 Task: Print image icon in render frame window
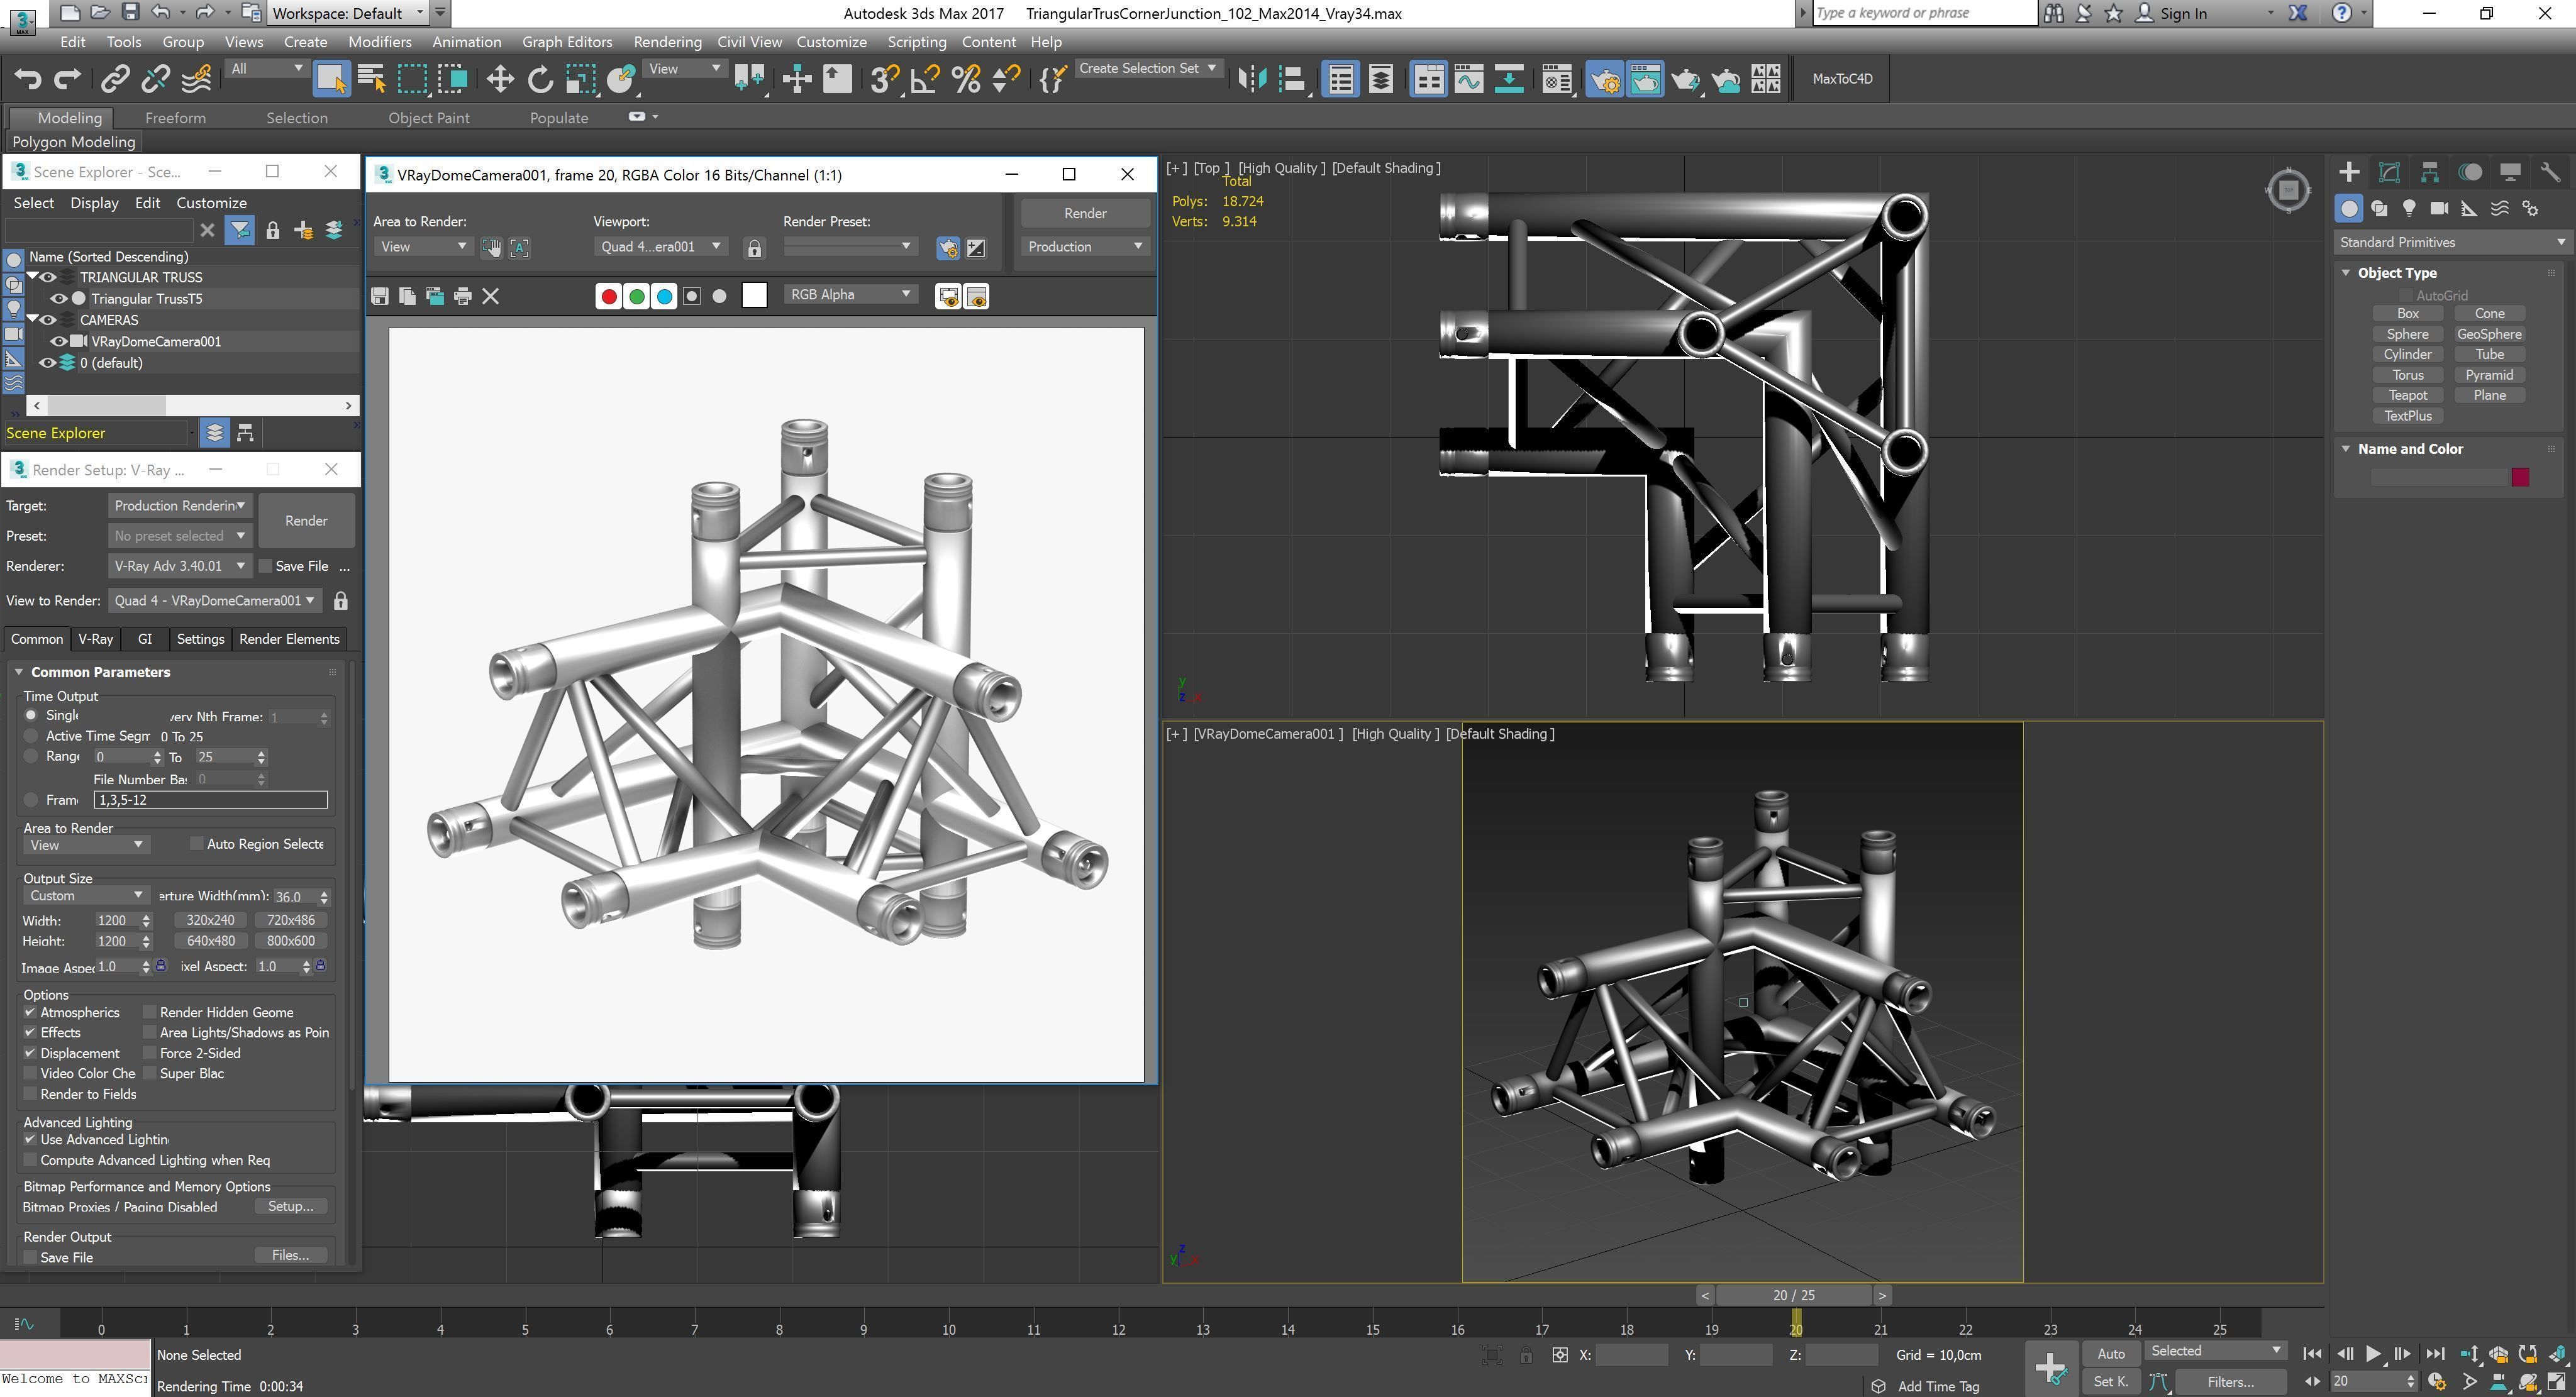click(x=462, y=296)
